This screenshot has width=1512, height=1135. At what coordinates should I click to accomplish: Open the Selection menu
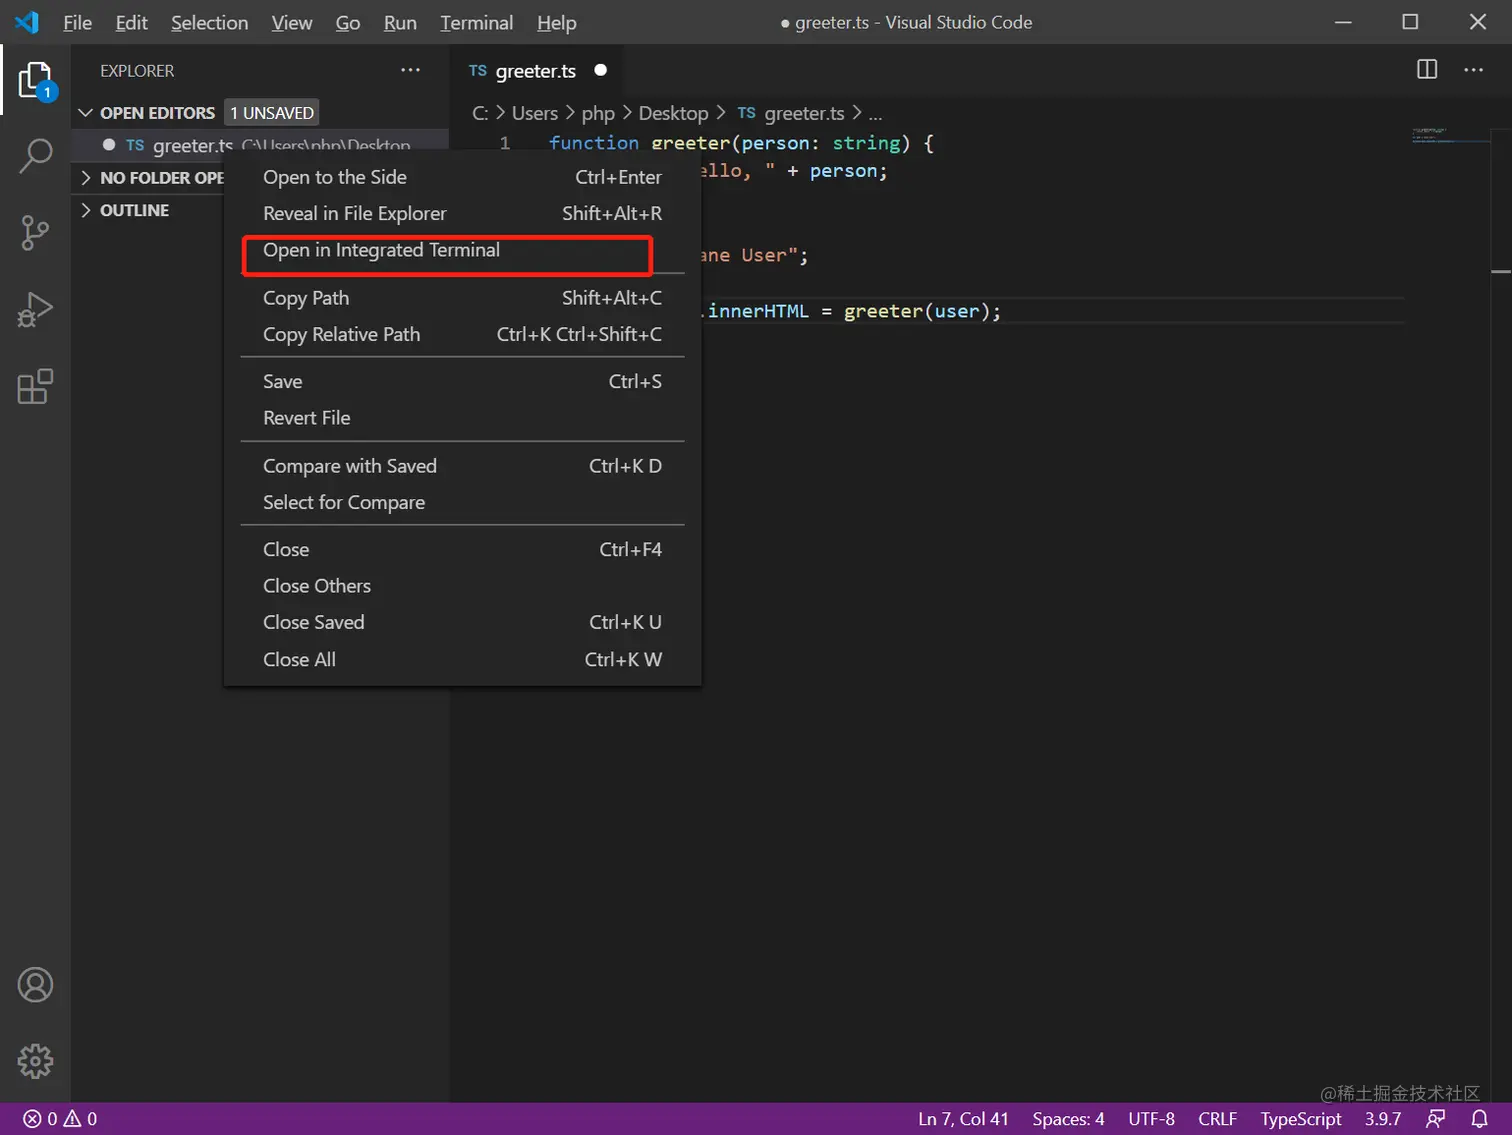click(x=209, y=22)
